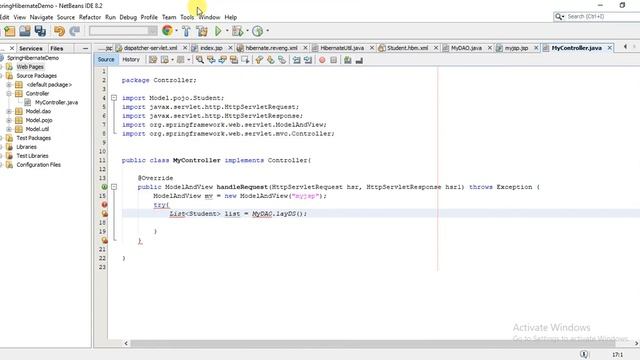Open the Services panel tab
Screen dimensions: 640x360
pyautogui.click(x=31, y=48)
